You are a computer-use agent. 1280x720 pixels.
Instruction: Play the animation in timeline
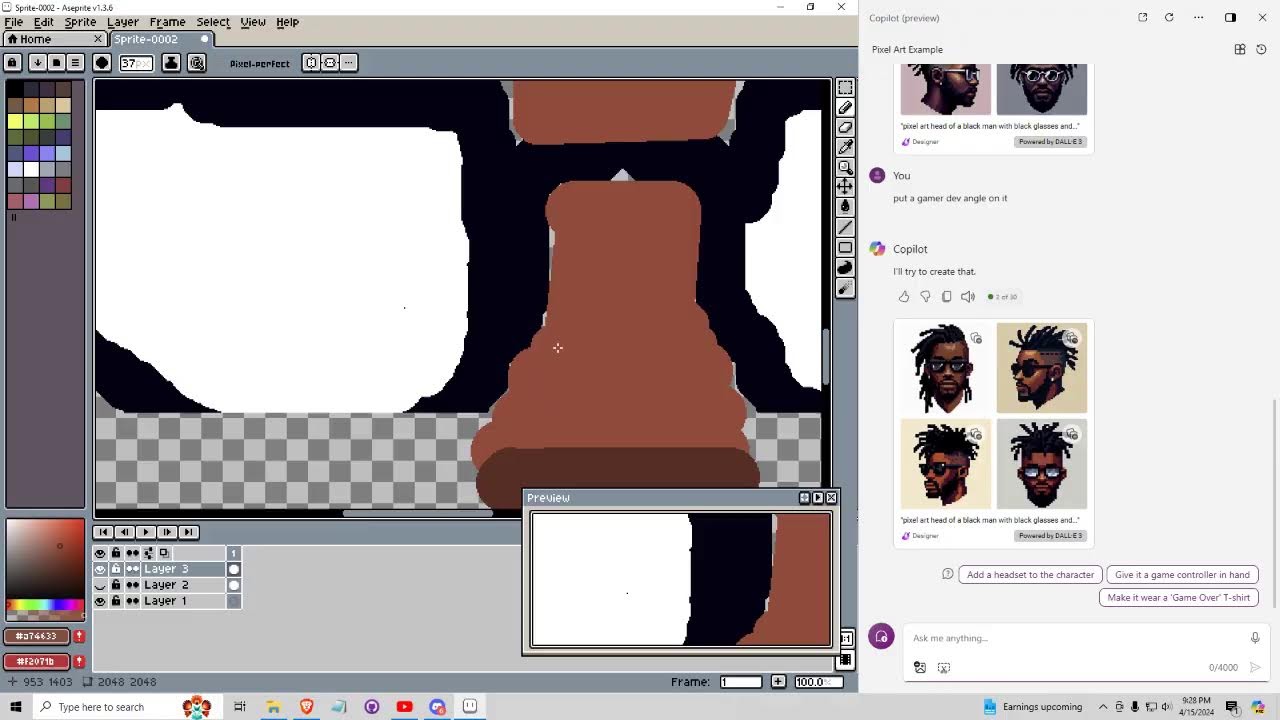click(146, 532)
